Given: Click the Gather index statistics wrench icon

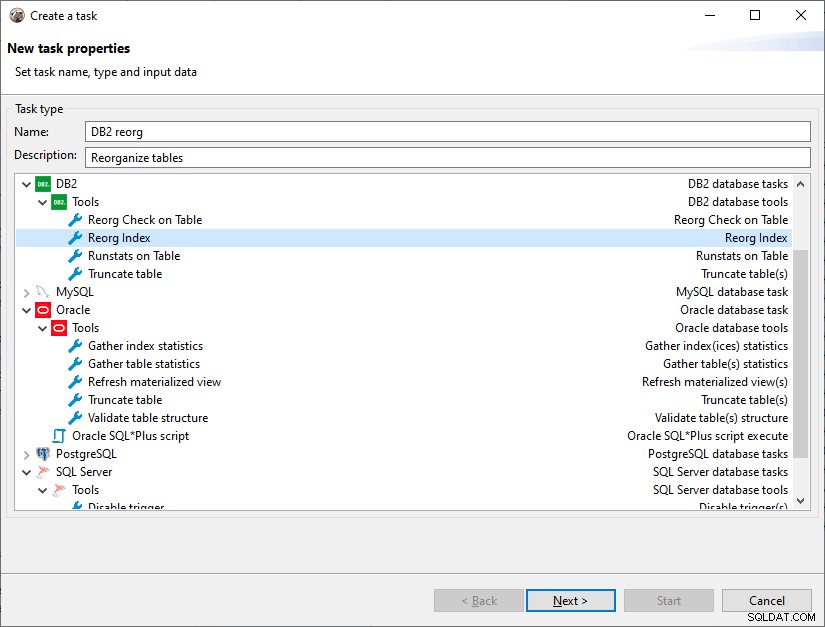Looking at the screenshot, I should (75, 346).
